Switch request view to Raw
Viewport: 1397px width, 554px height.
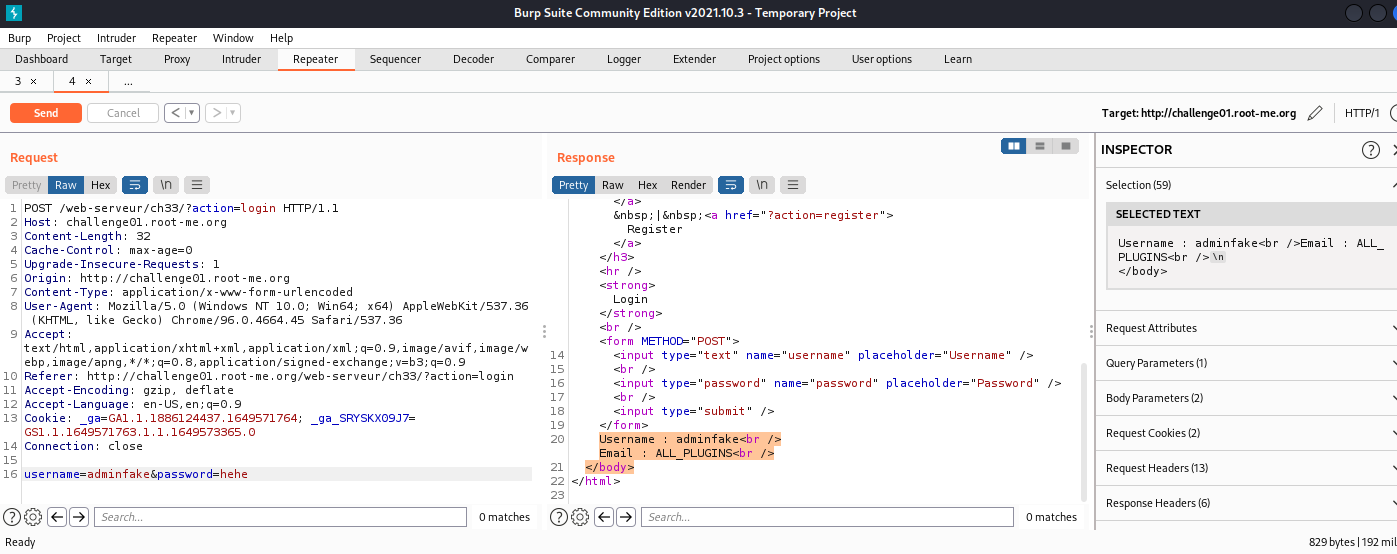point(66,185)
